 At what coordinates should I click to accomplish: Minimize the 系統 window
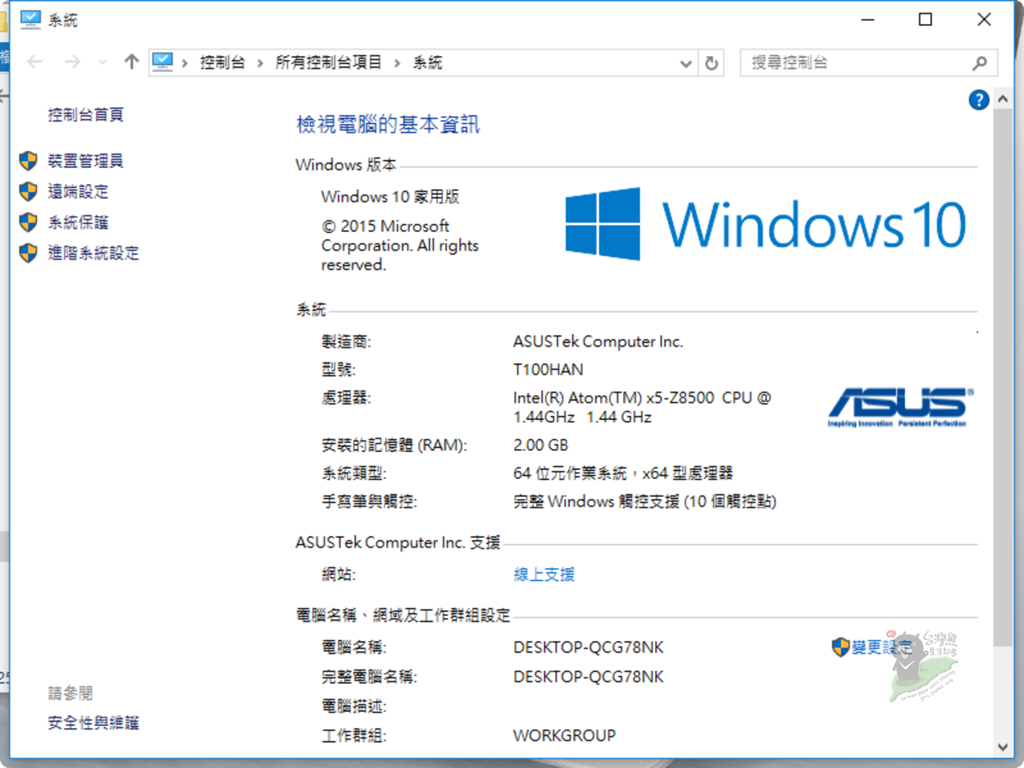point(867,20)
